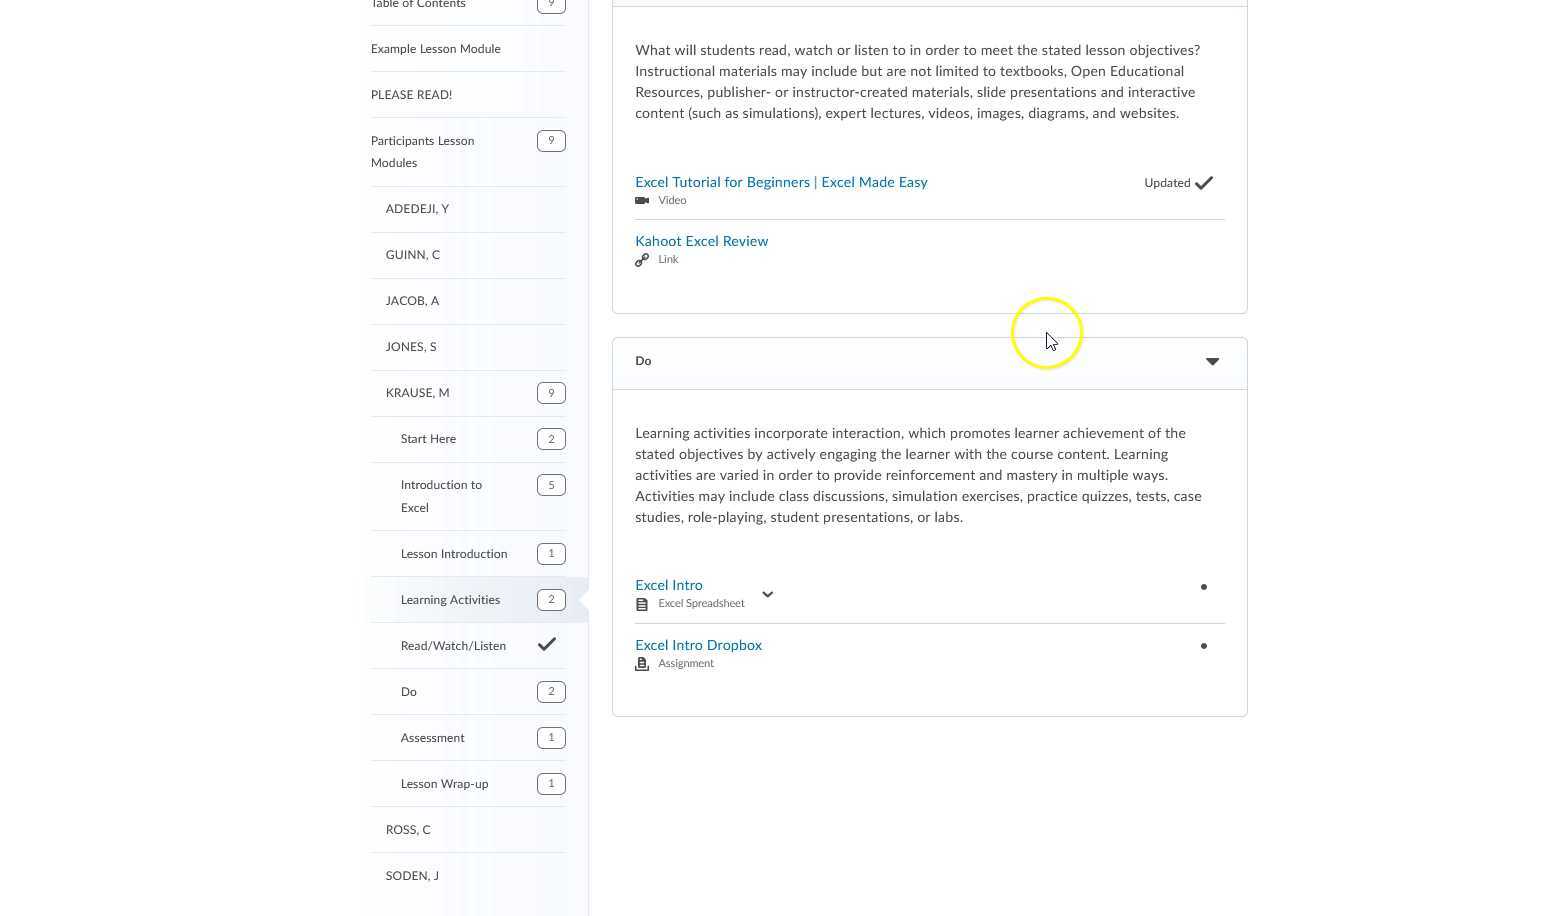Expand the KRAUSE, M module
The height and width of the screenshot is (916, 1568).
(417, 393)
